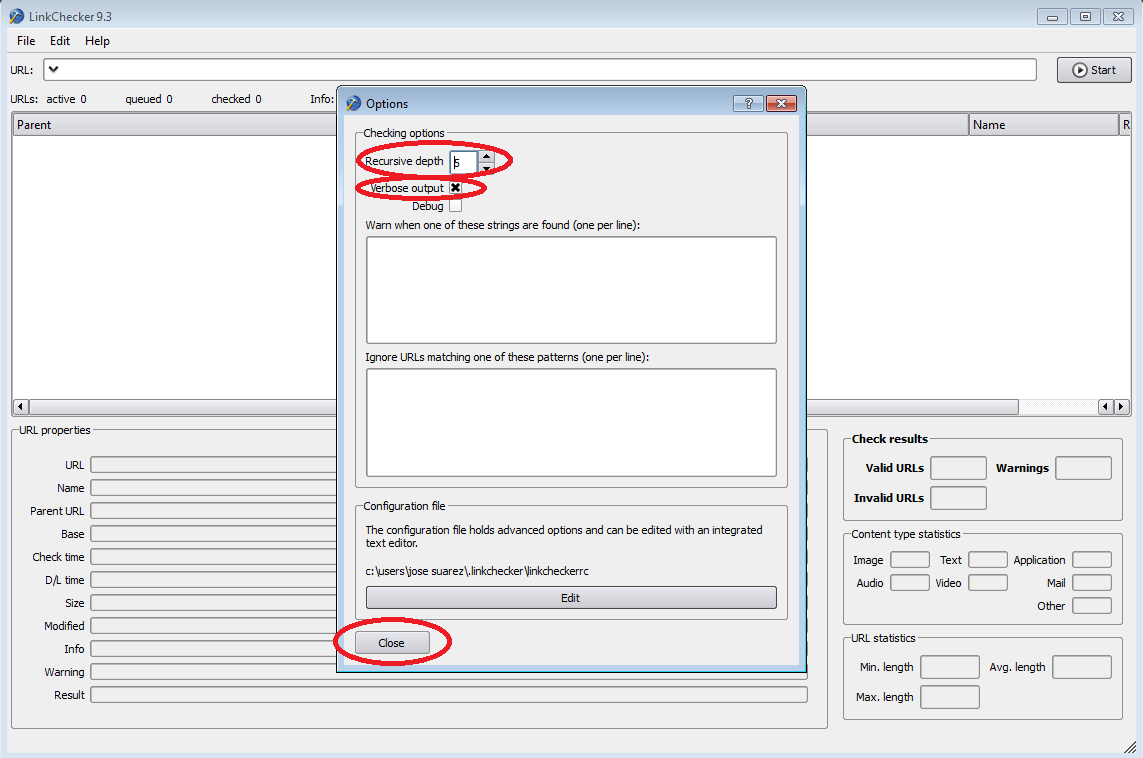Close the Options dialog with the red X
Image resolution: width=1143 pixels, height=758 pixels.
[x=781, y=103]
